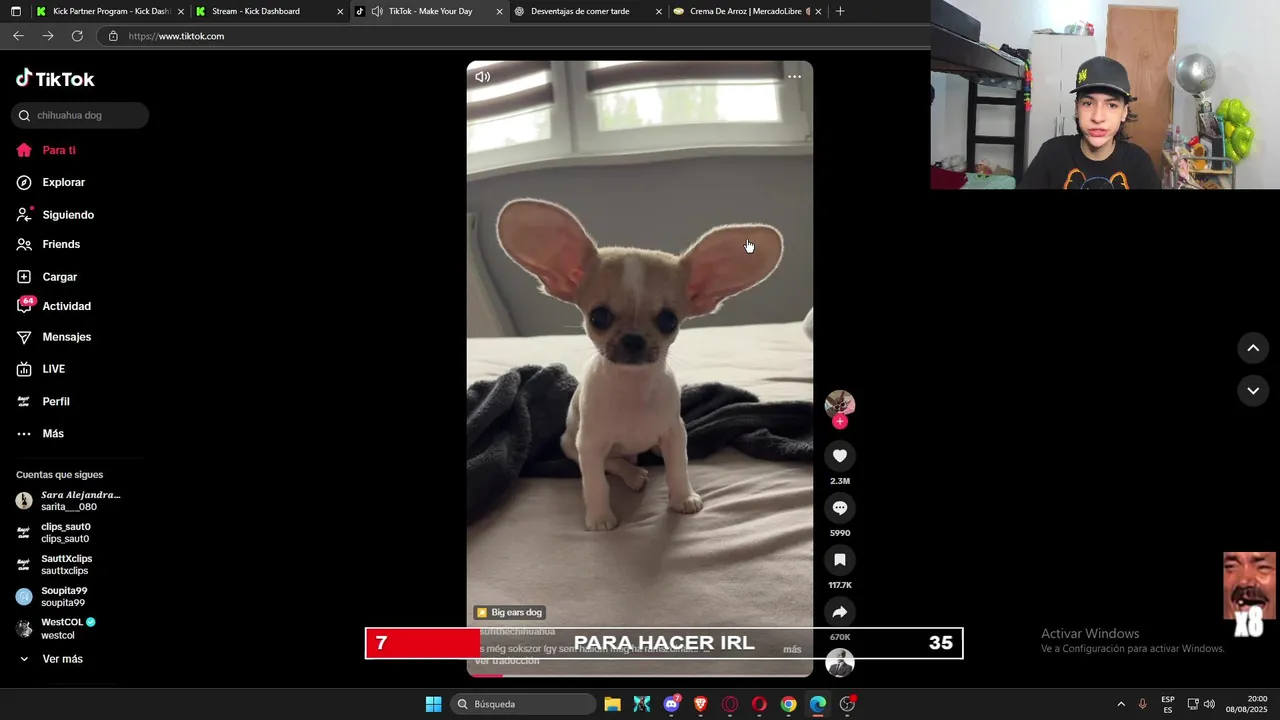
Task: Switch to Kick Partner Program tab
Action: [111, 11]
